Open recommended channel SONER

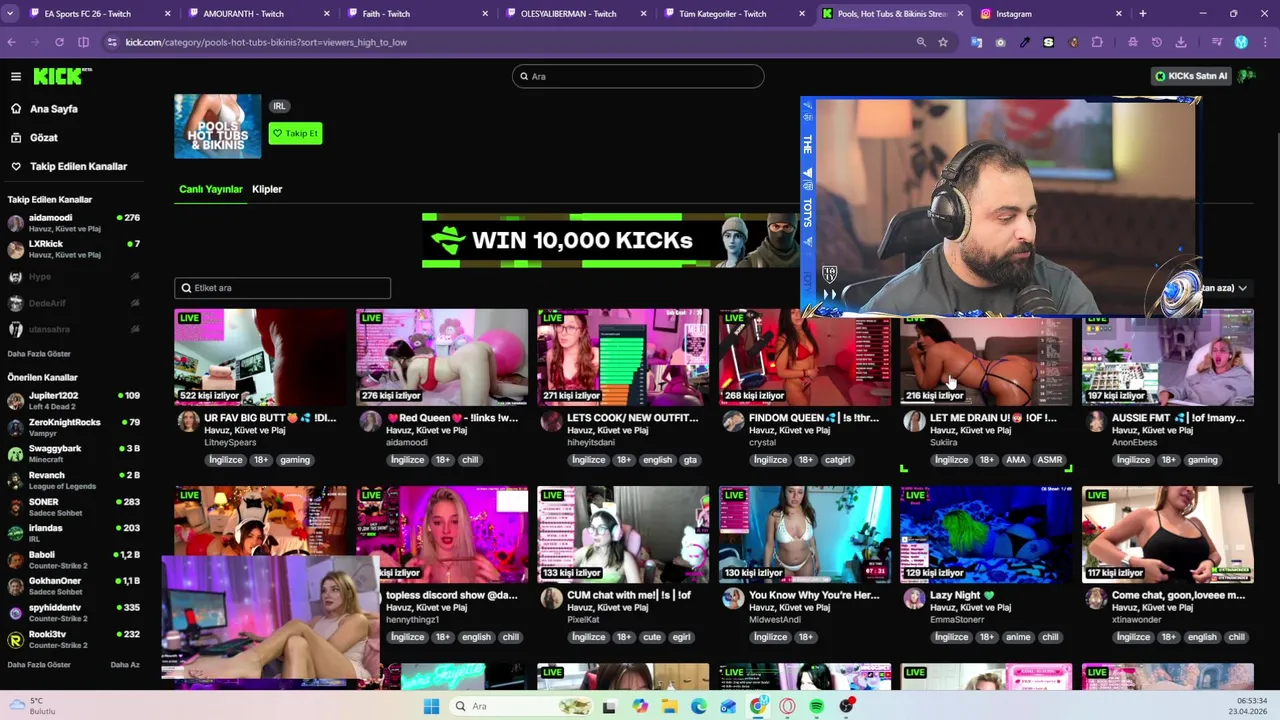pyautogui.click(x=72, y=506)
